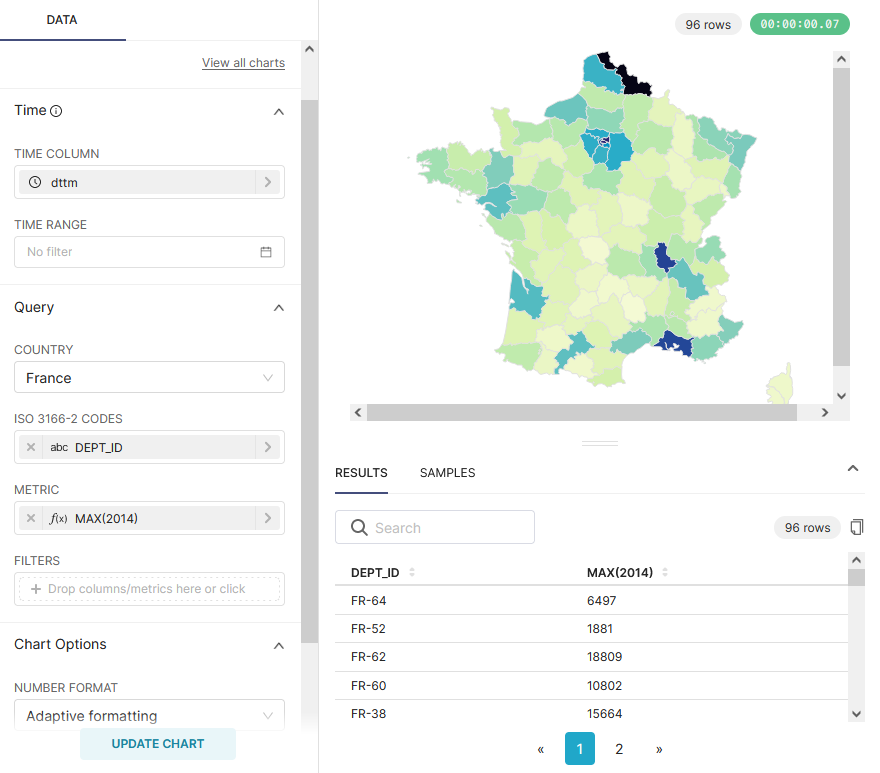Click the Time section info icon

56,111
